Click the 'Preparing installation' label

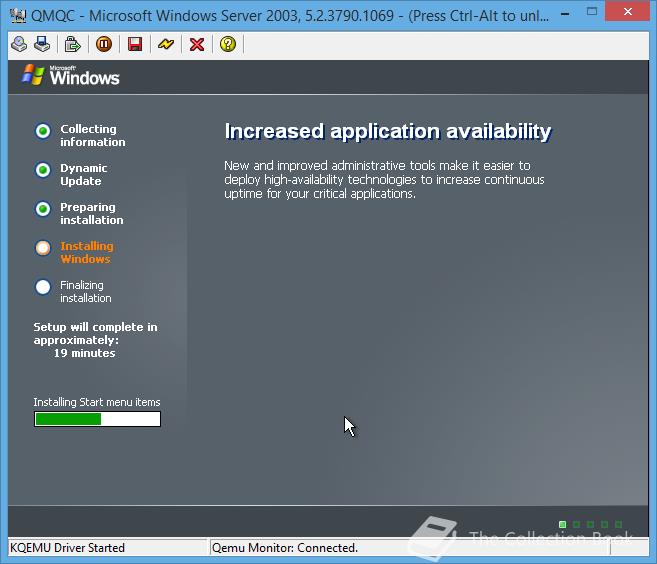[92, 213]
